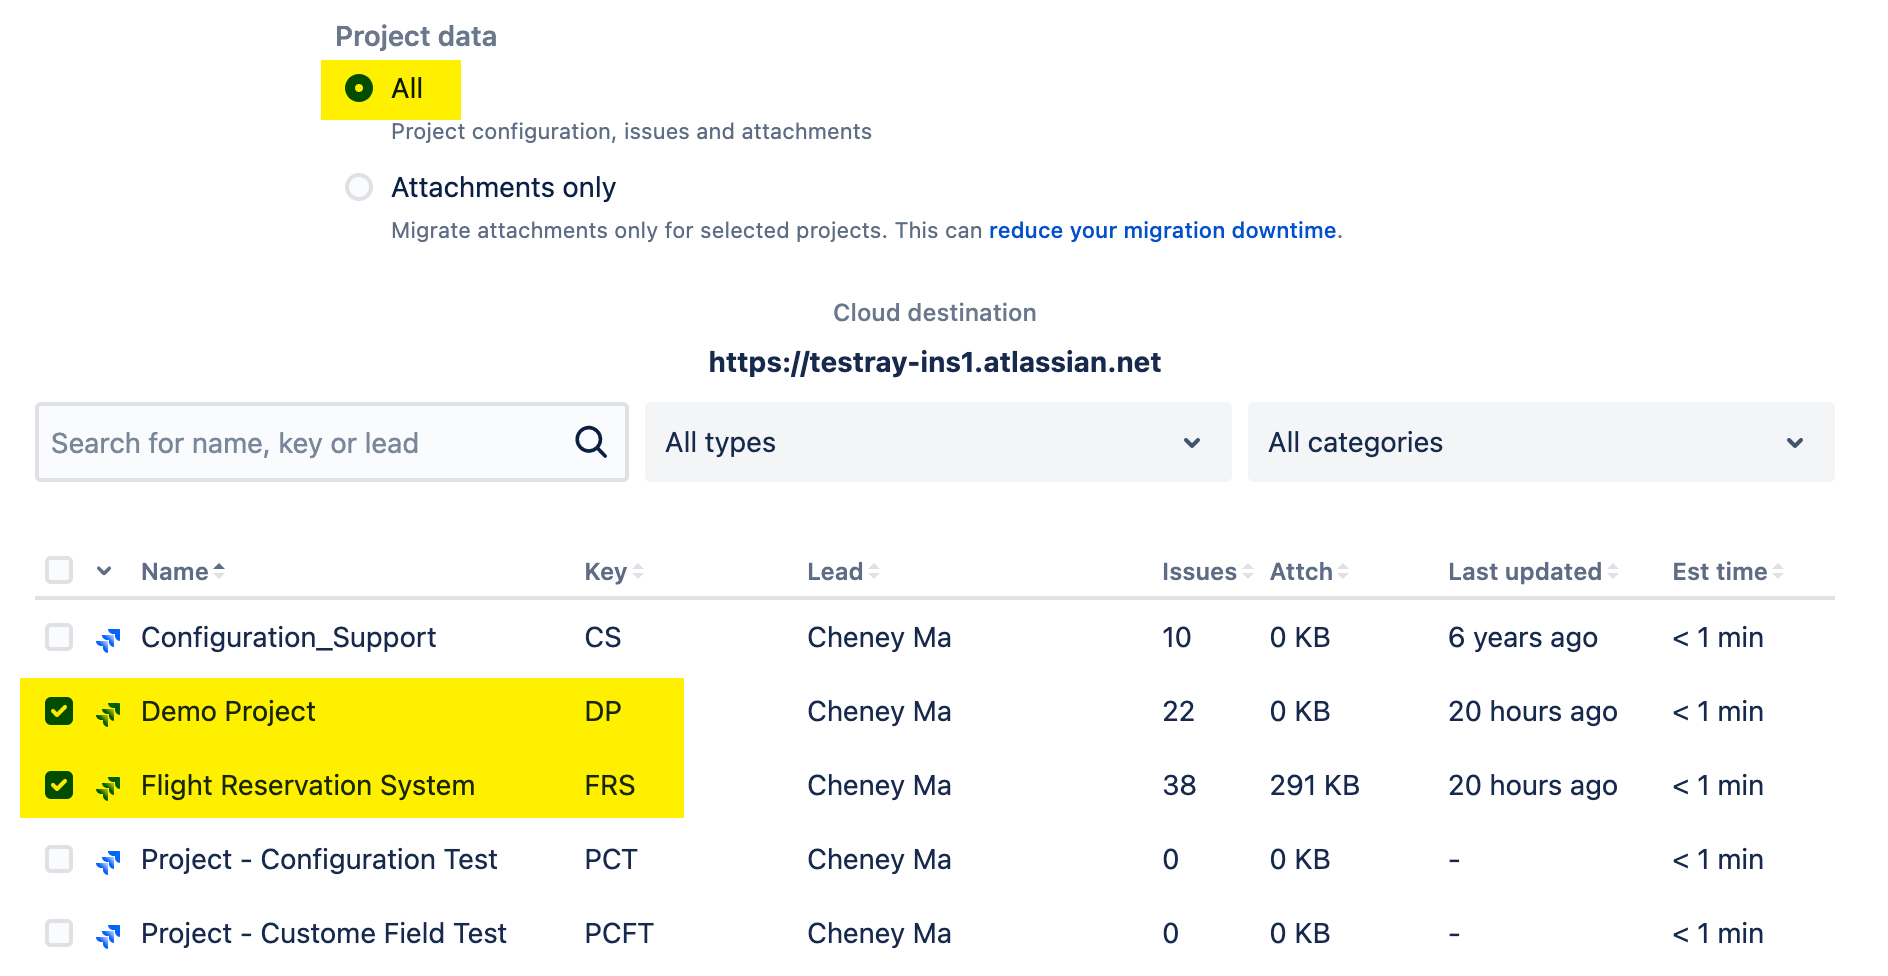Click the Flight Reservation System project name
This screenshot has width=1888, height=976.
pyautogui.click(x=307, y=786)
